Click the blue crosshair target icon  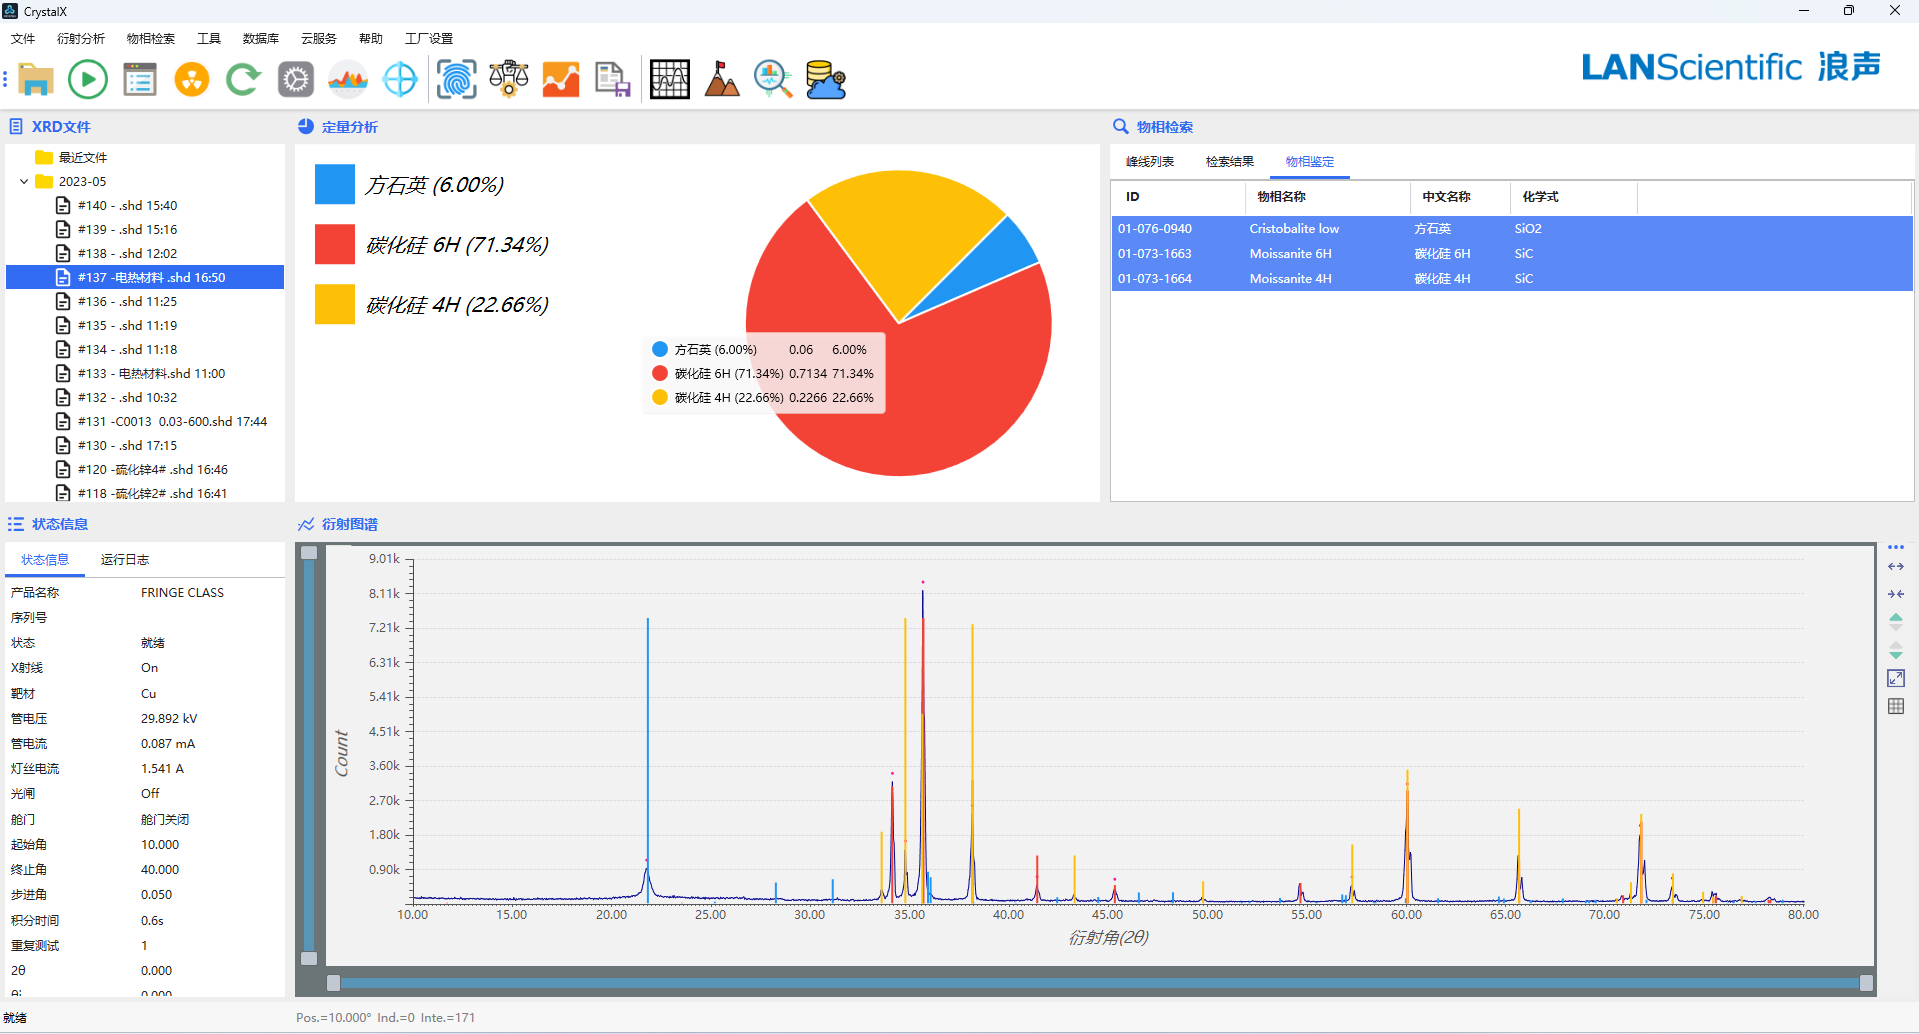pos(400,79)
